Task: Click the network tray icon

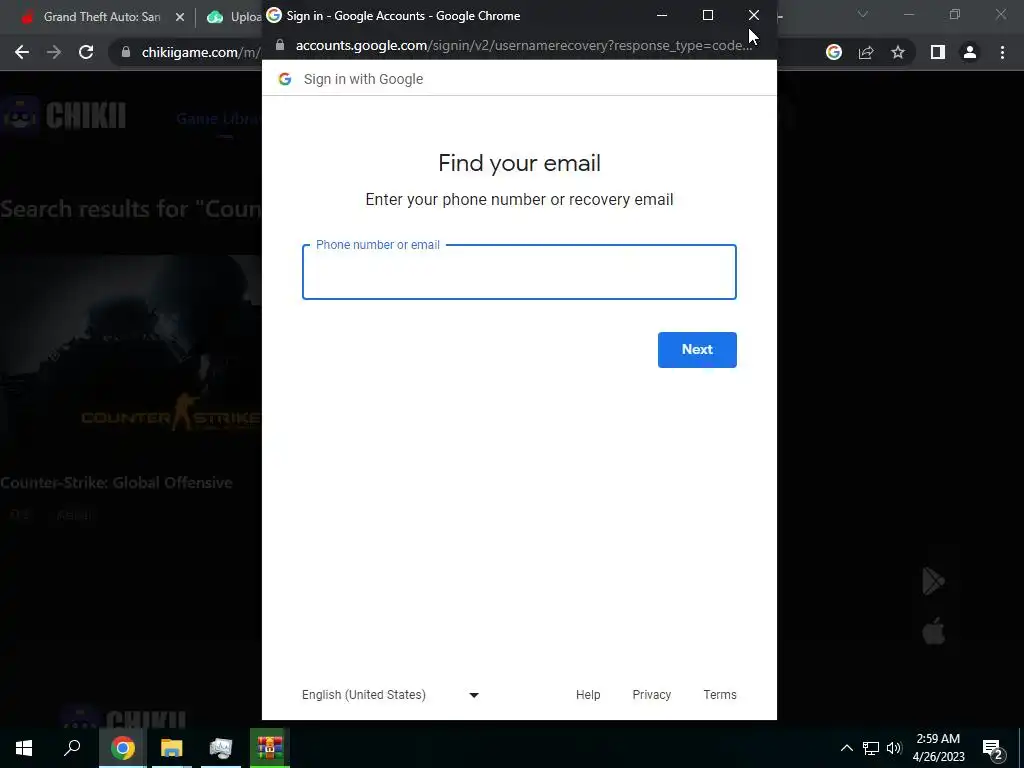Action: (871, 748)
